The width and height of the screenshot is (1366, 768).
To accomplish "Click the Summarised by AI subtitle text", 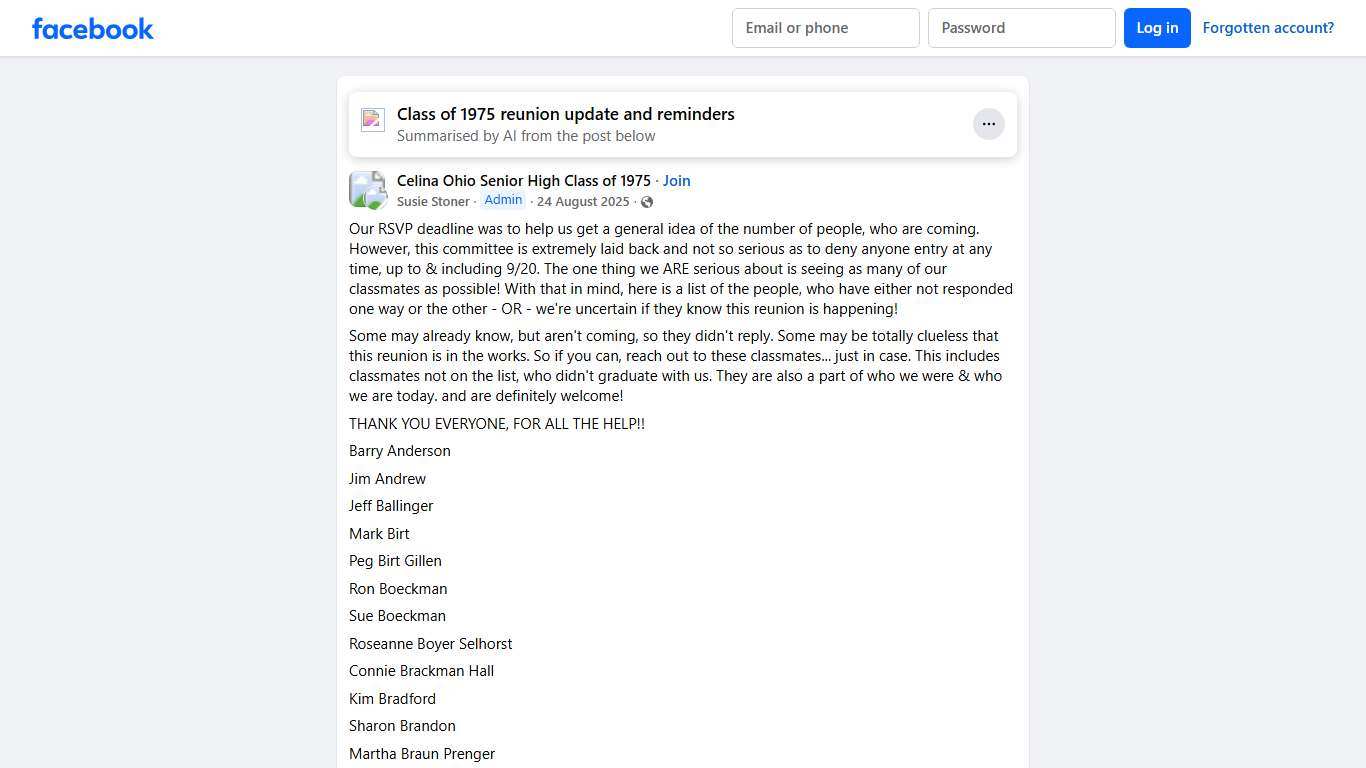I will click(x=526, y=136).
